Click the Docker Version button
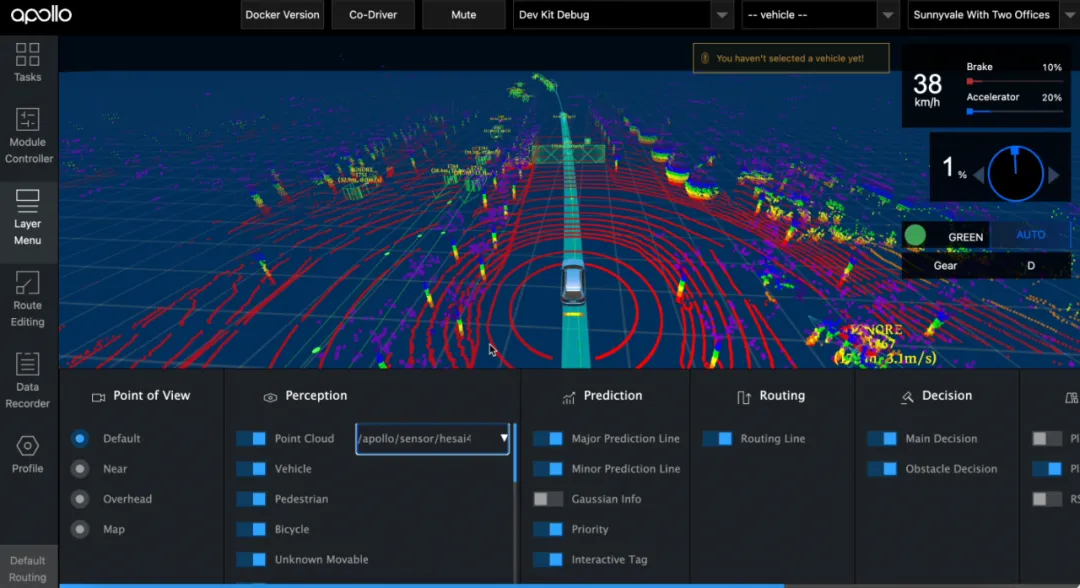1080x588 pixels. pos(282,14)
